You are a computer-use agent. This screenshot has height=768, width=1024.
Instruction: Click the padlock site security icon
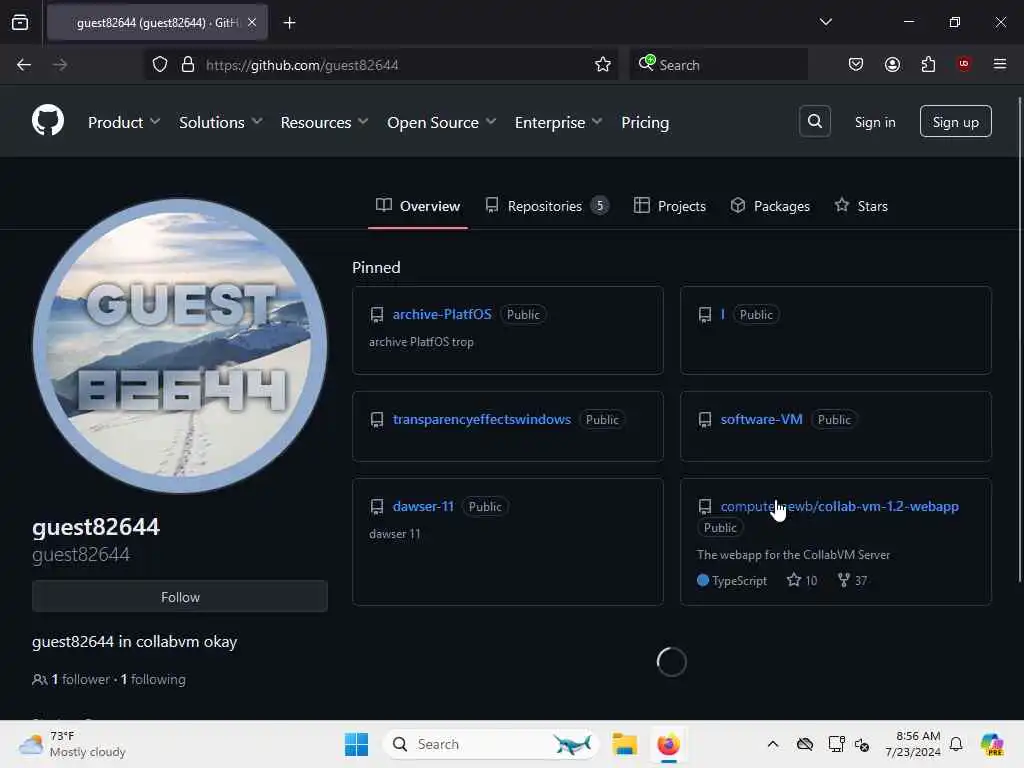coord(188,65)
